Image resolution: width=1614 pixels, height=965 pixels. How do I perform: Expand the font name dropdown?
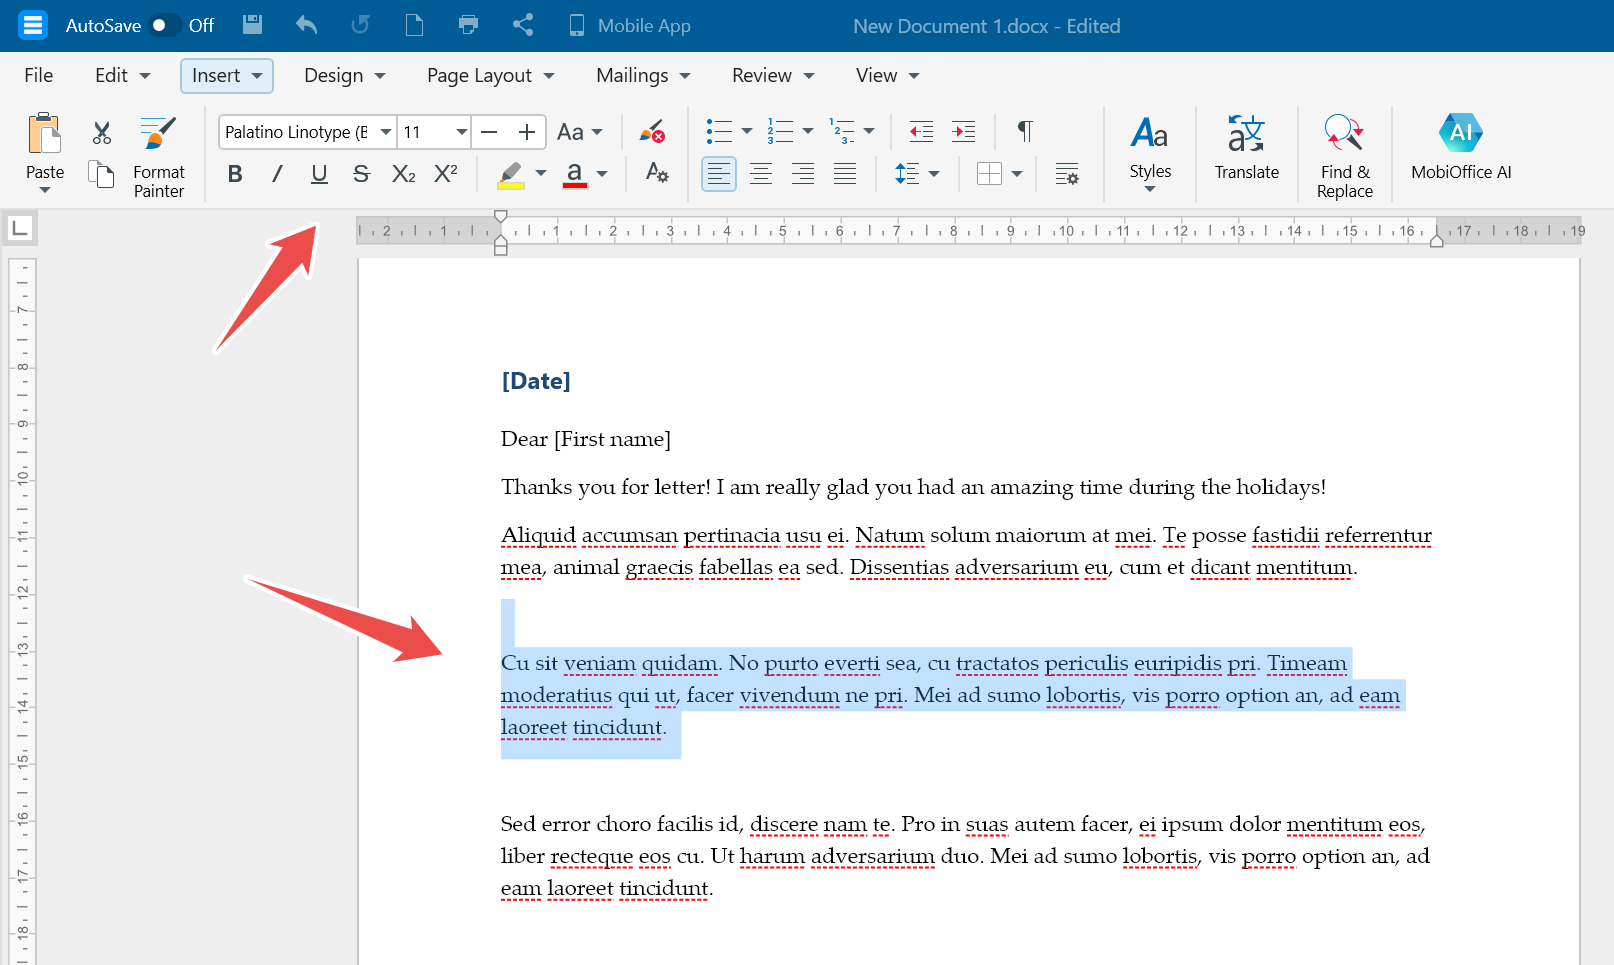click(x=386, y=132)
